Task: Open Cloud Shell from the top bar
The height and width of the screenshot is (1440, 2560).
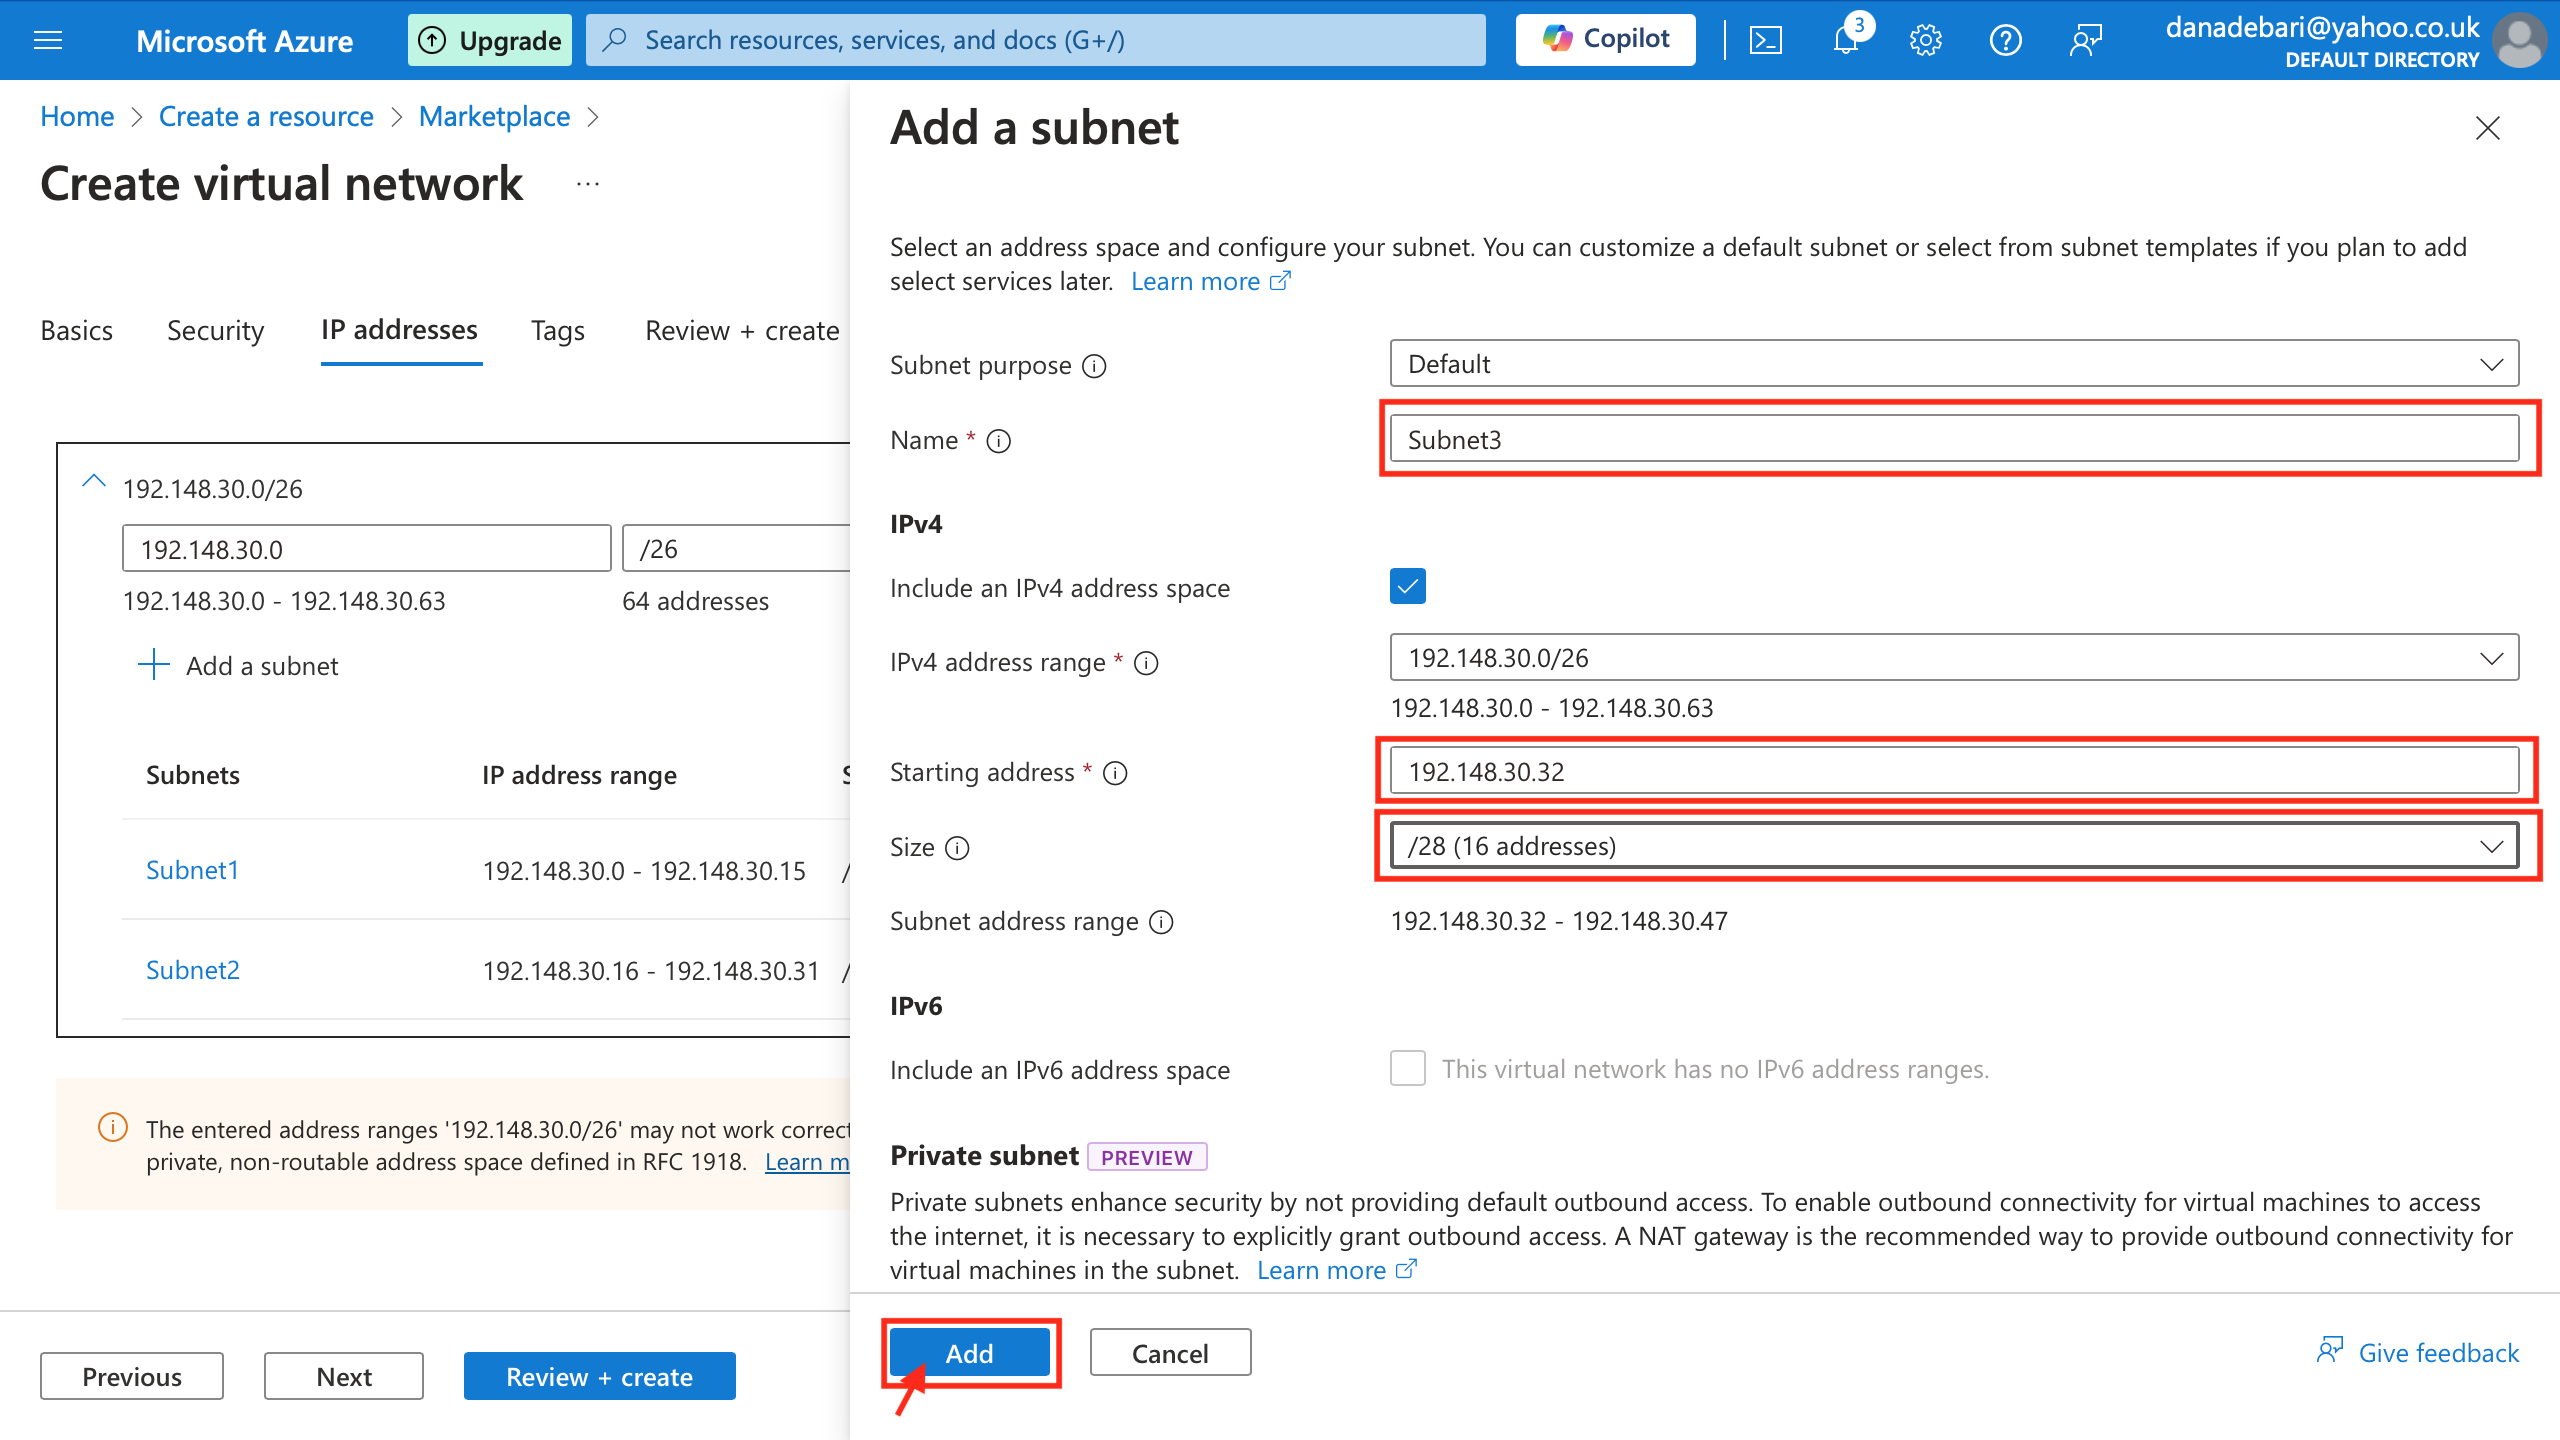Action: click(x=1765, y=40)
